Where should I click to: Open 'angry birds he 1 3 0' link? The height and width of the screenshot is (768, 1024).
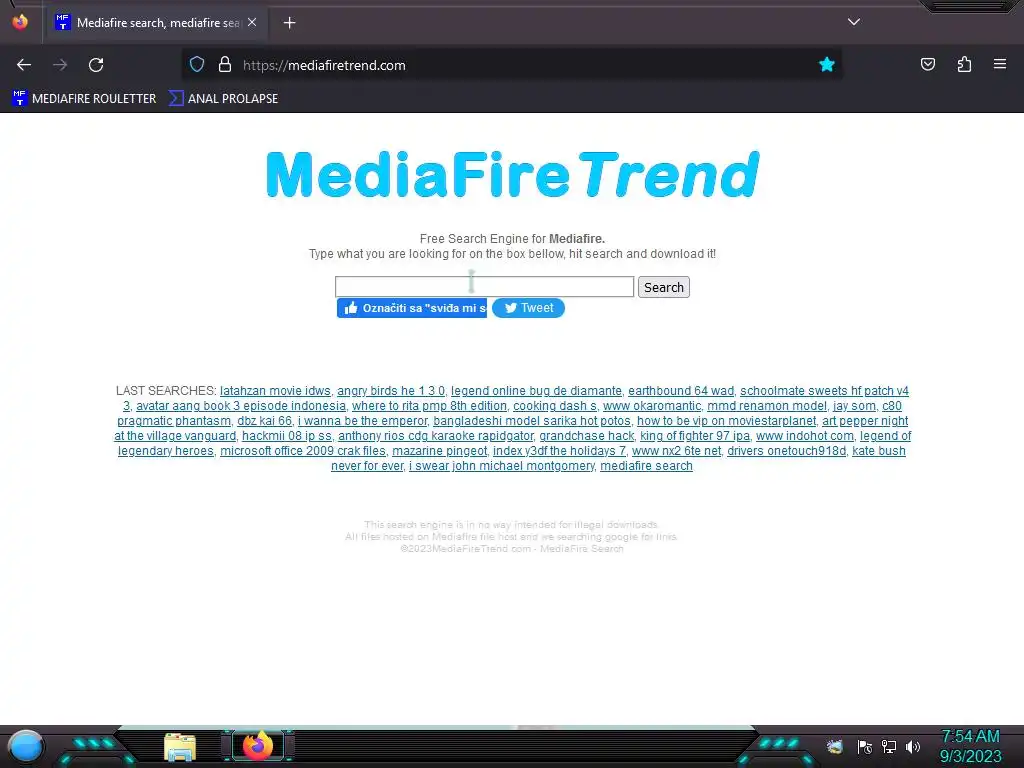[391, 391]
